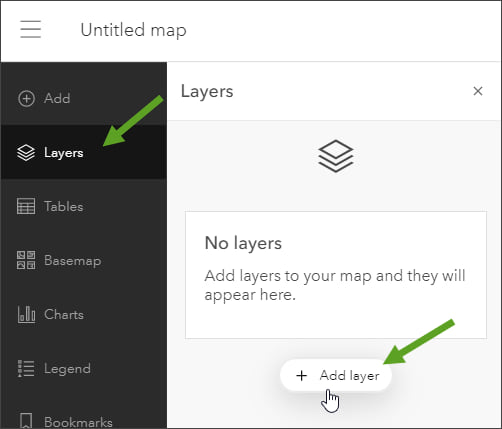
Task: Select the Add menu label
Action: coord(57,99)
